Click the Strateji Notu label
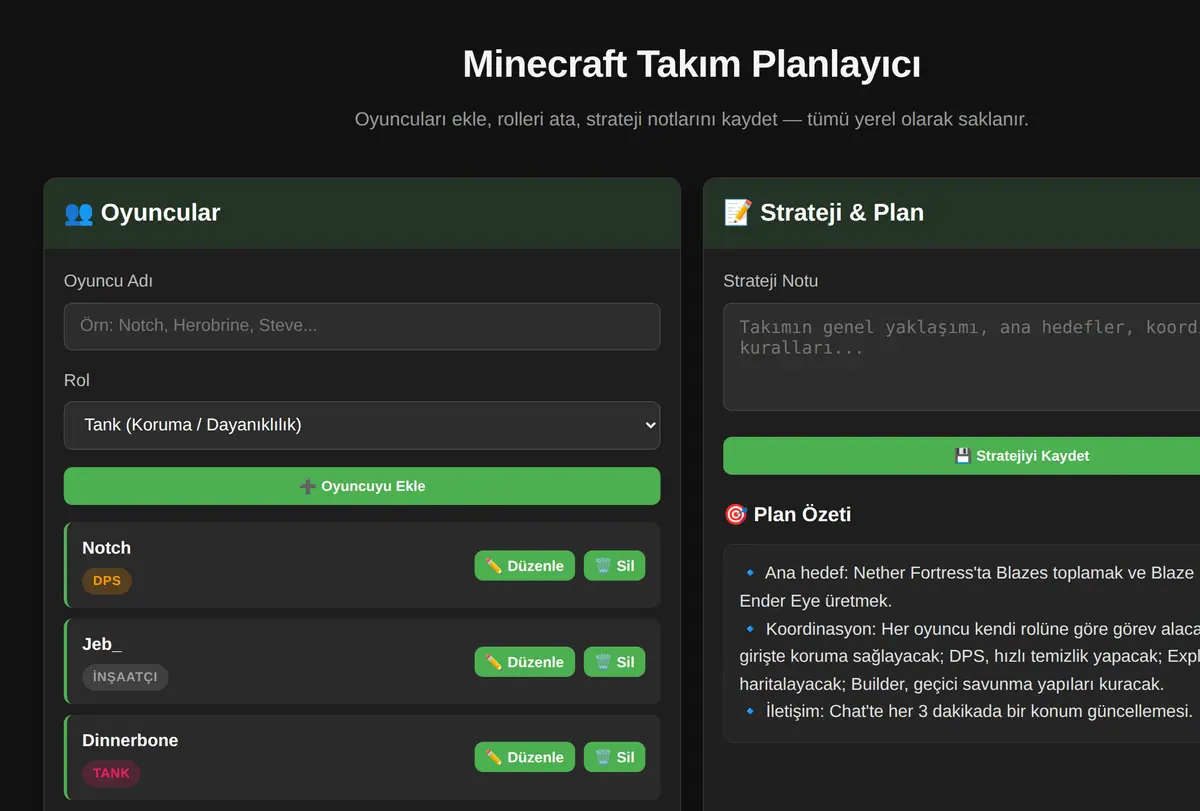This screenshot has width=1200, height=811. point(771,282)
